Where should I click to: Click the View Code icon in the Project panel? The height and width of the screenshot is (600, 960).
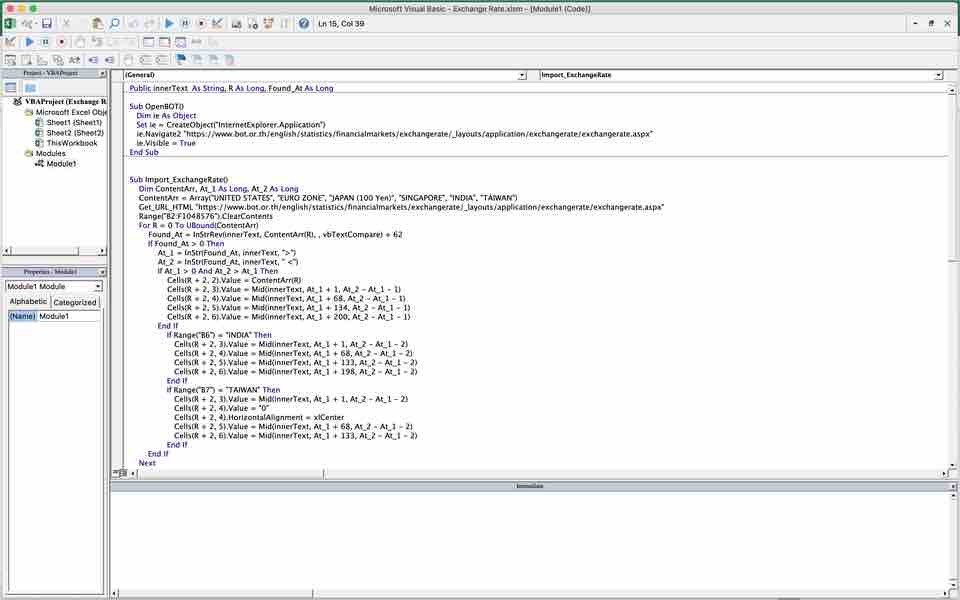(x=11, y=88)
